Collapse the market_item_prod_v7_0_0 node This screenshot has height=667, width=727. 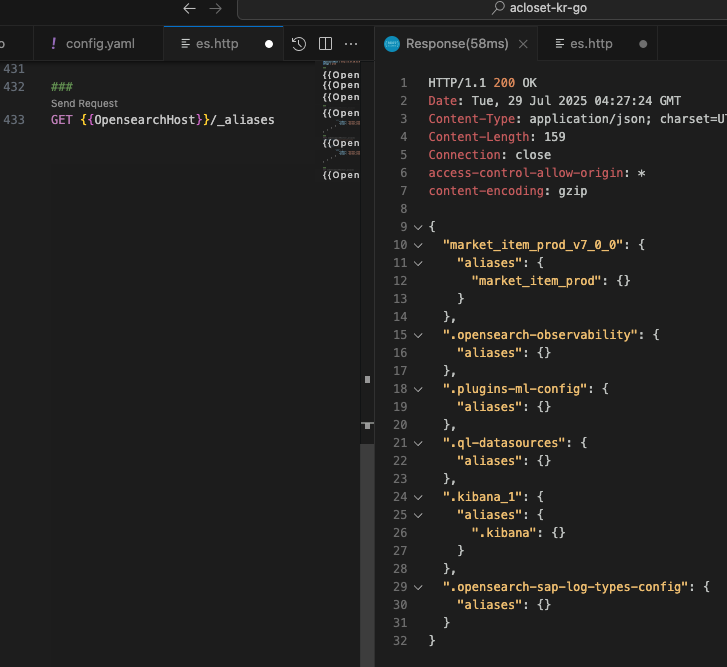[418, 245]
